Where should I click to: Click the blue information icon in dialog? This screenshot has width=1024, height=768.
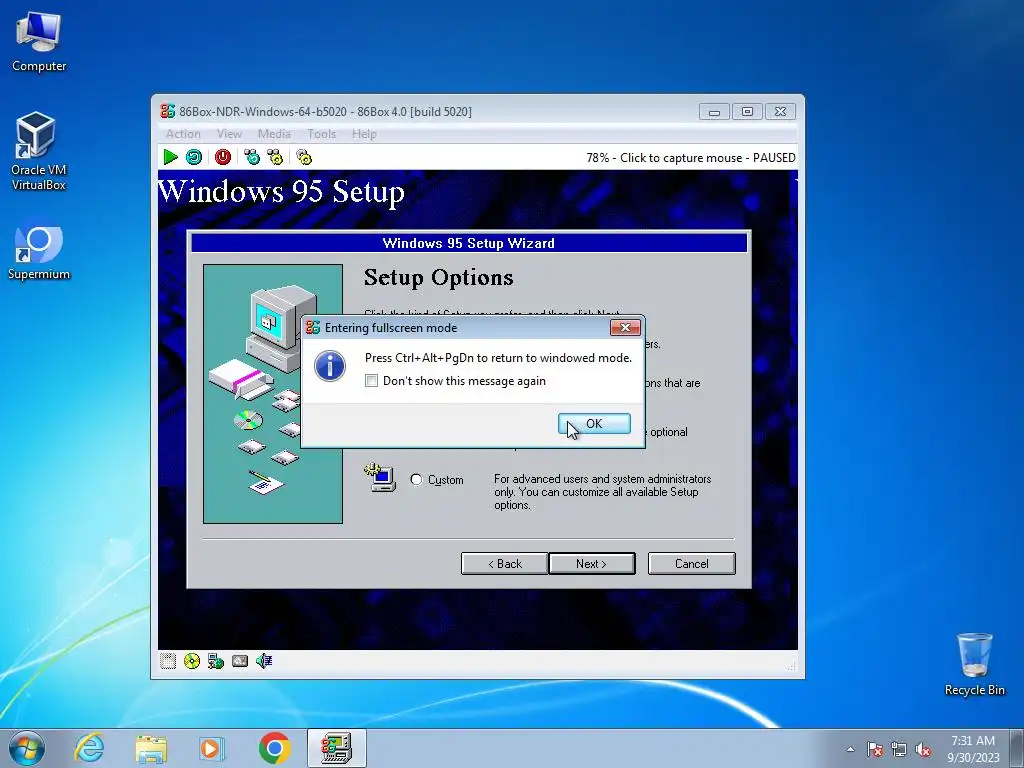[330, 366]
